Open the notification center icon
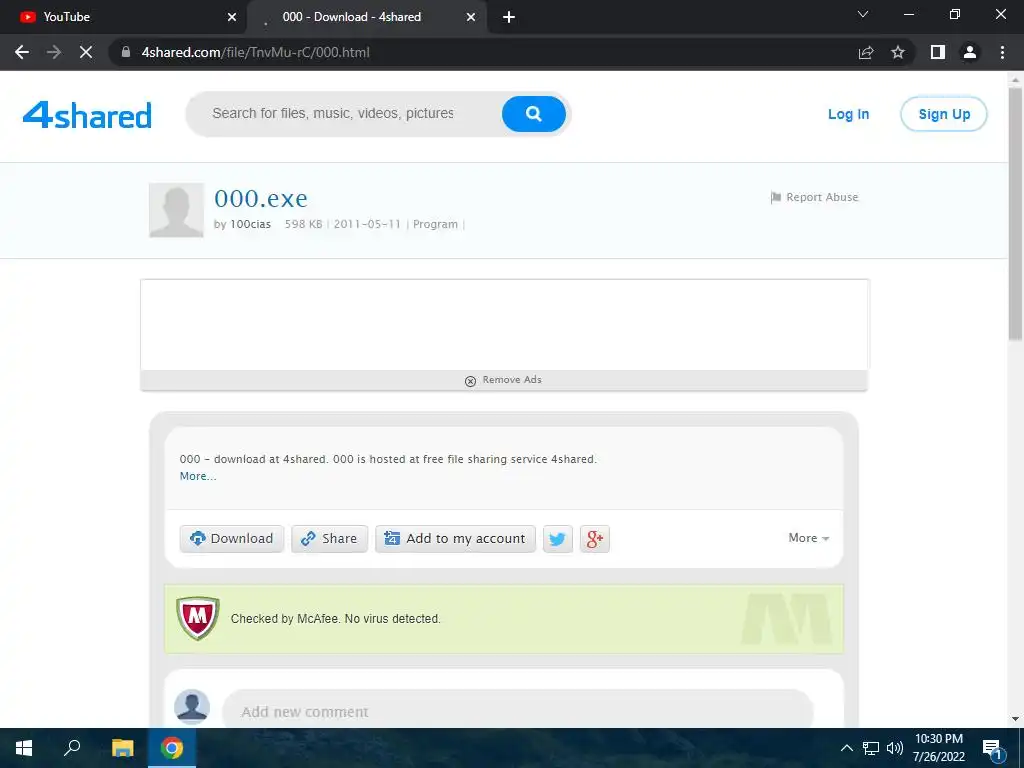Screen dimensions: 1024x768 [x=992, y=748]
